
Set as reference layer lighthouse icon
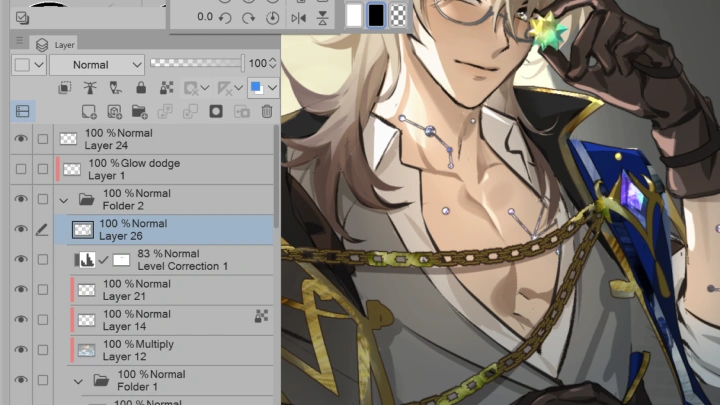(89, 88)
